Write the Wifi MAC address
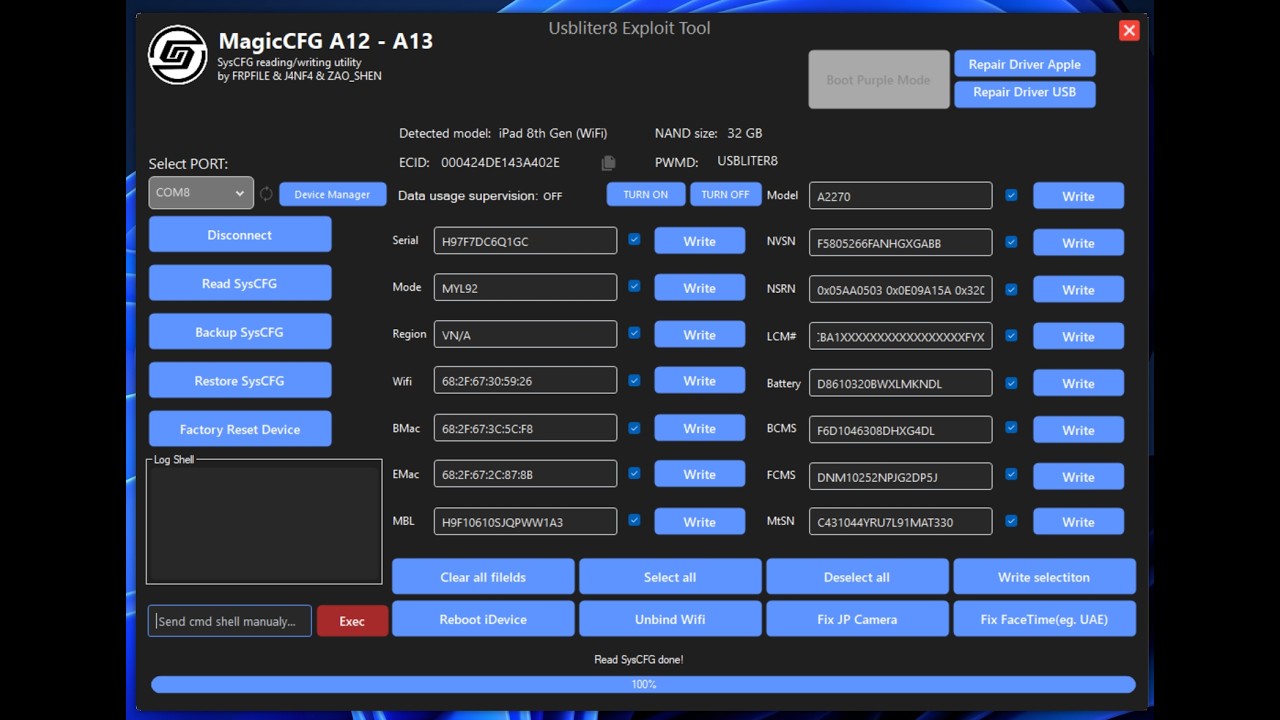Image resolution: width=1280 pixels, height=720 pixels. click(700, 381)
